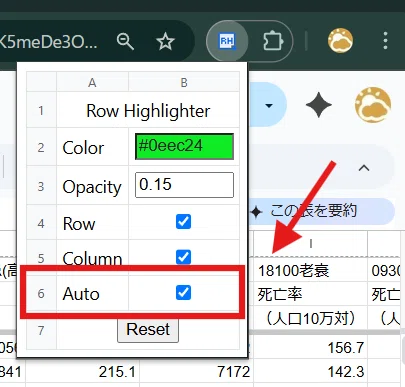Open the Google account avatar in Sheets
405x387 pixels.
point(373,105)
